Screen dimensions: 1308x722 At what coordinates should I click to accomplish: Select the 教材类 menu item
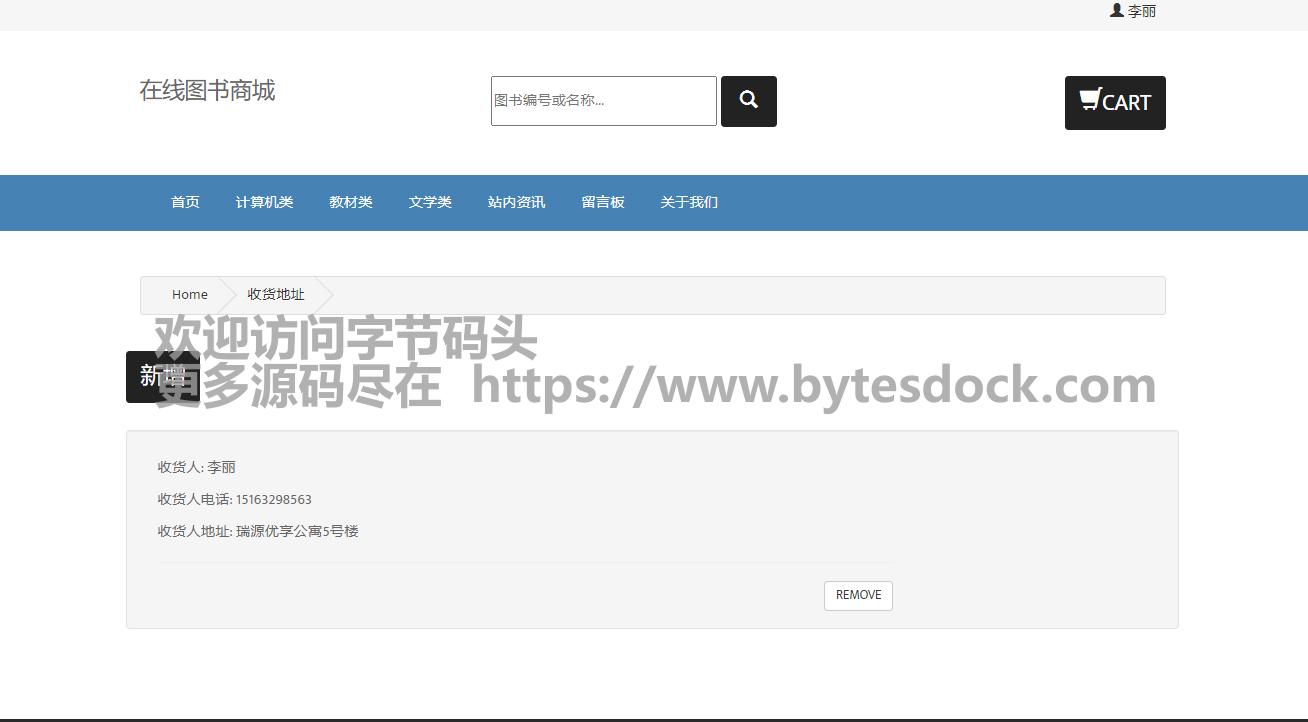pos(351,202)
